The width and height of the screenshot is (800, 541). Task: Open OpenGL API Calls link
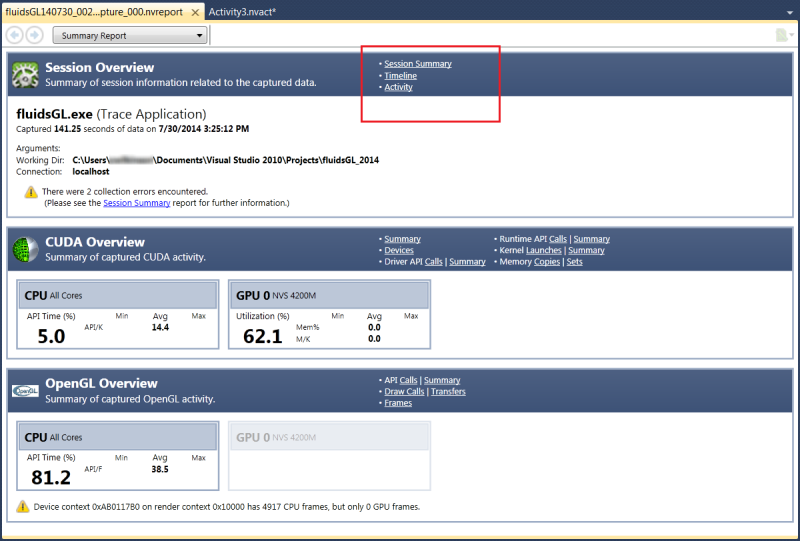pyautogui.click(x=408, y=380)
